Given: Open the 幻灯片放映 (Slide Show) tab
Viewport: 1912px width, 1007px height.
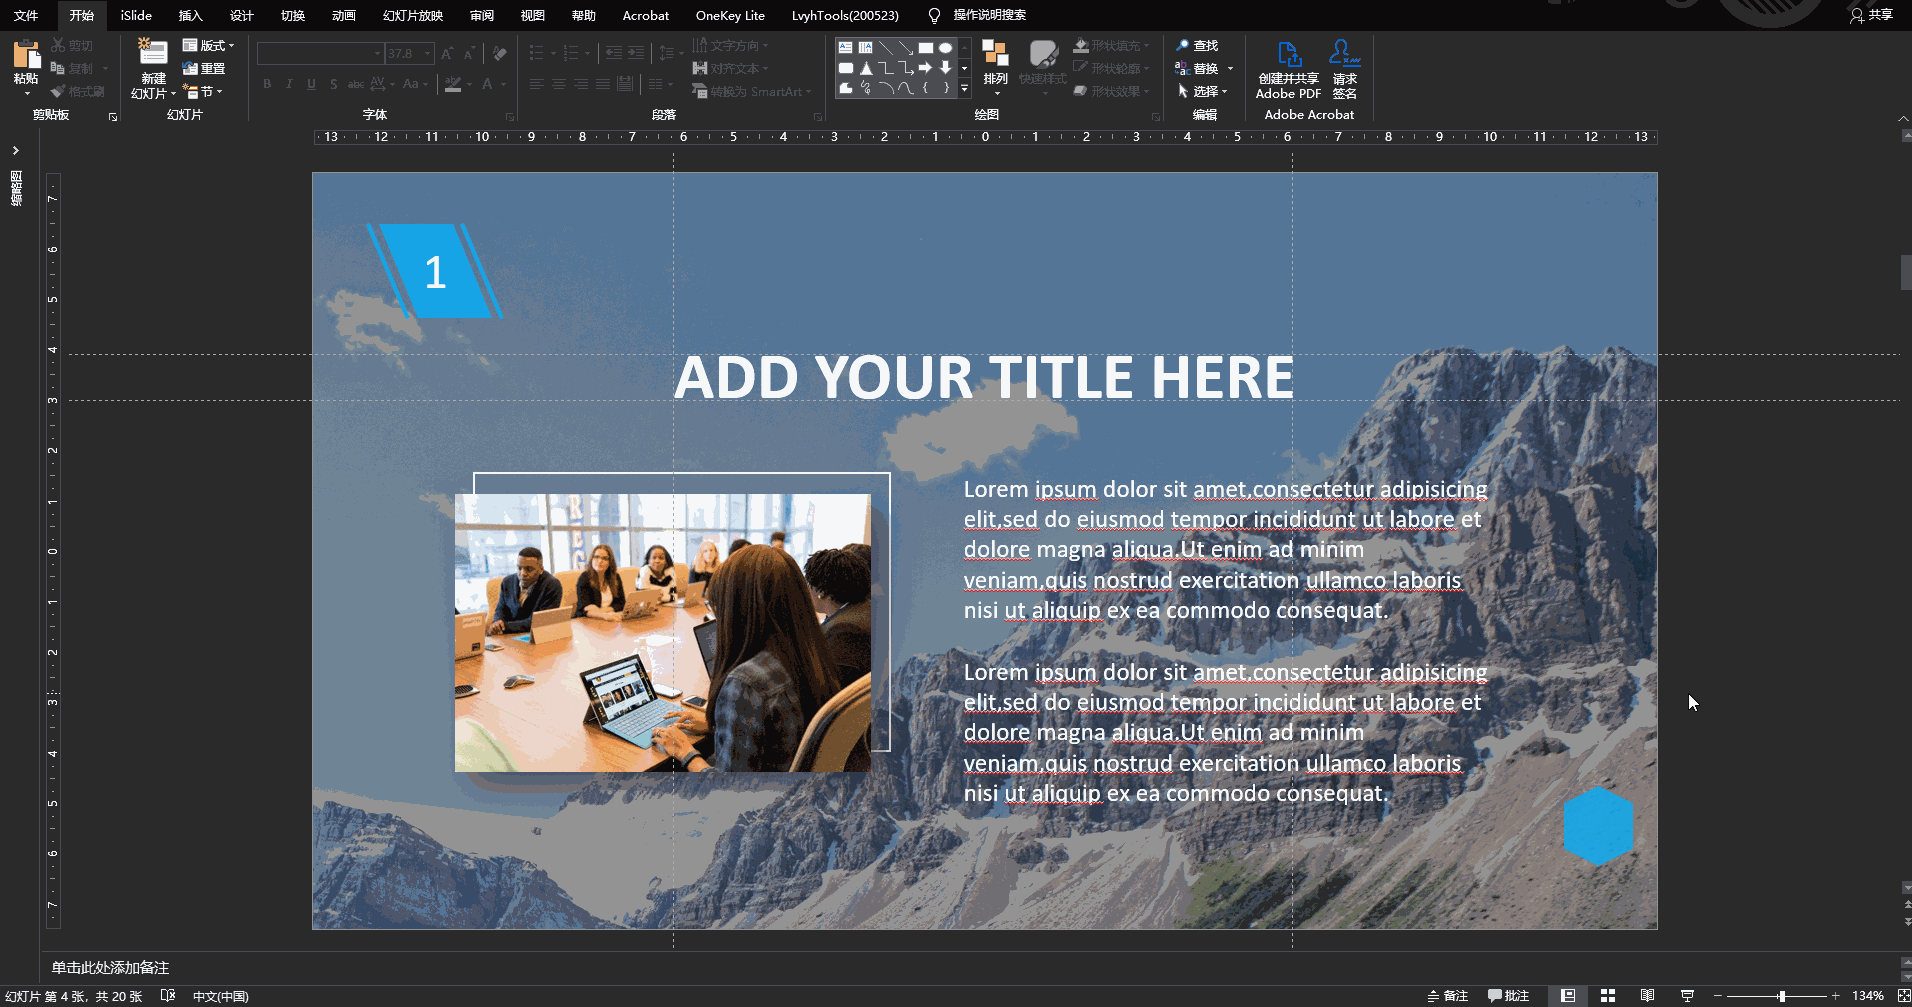Looking at the screenshot, I should point(413,16).
